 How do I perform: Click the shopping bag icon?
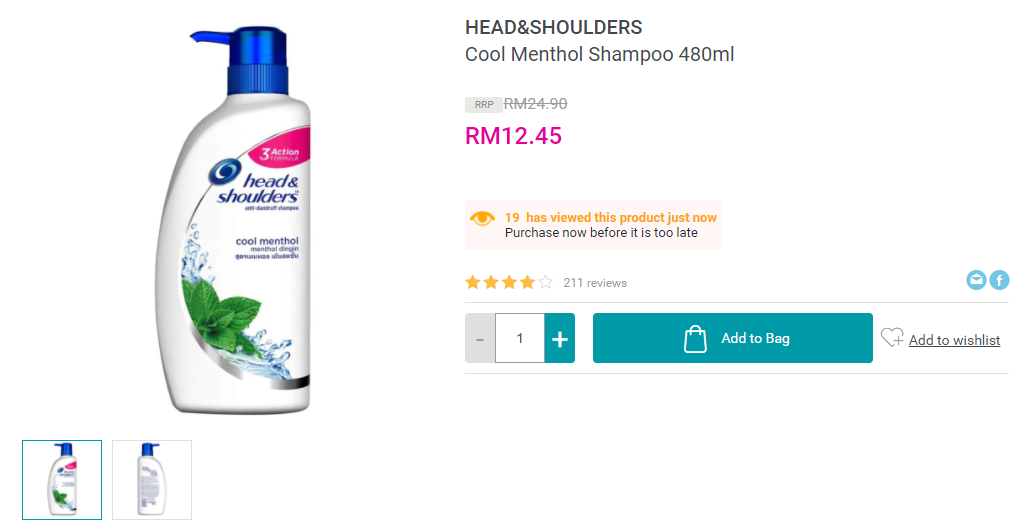(695, 338)
